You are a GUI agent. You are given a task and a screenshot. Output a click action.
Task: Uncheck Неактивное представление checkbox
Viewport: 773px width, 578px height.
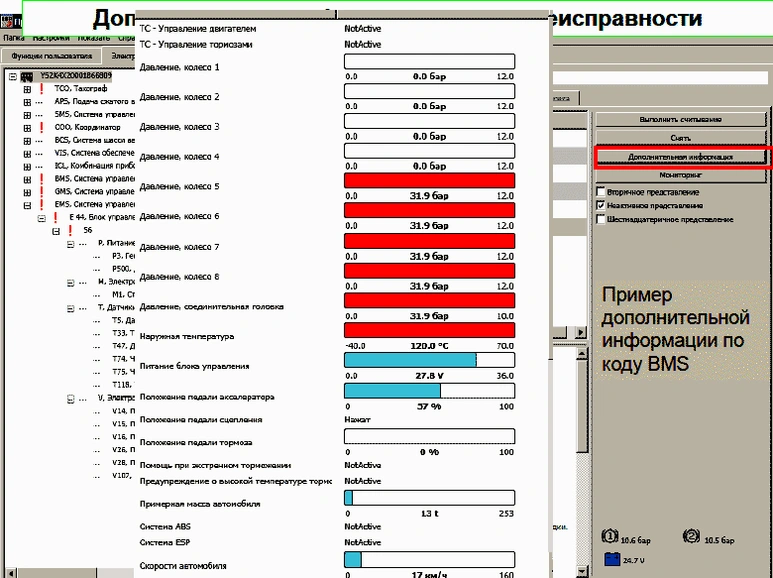600,205
